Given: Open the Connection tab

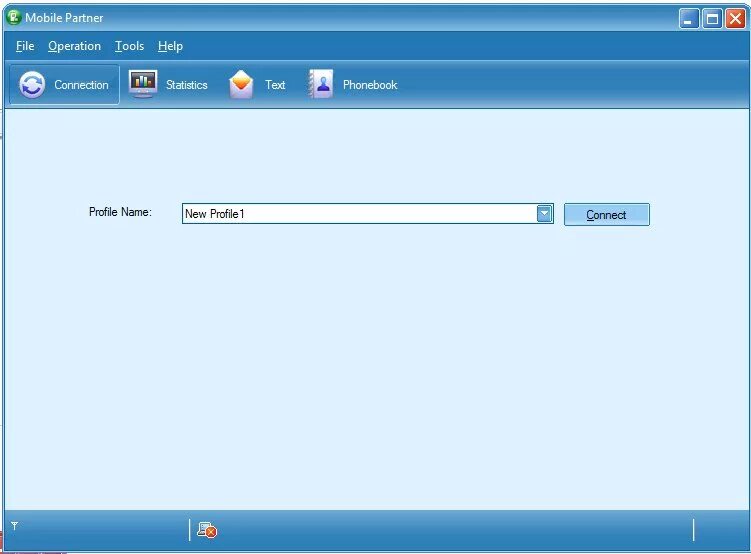Looking at the screenshot, I should 64,85.
